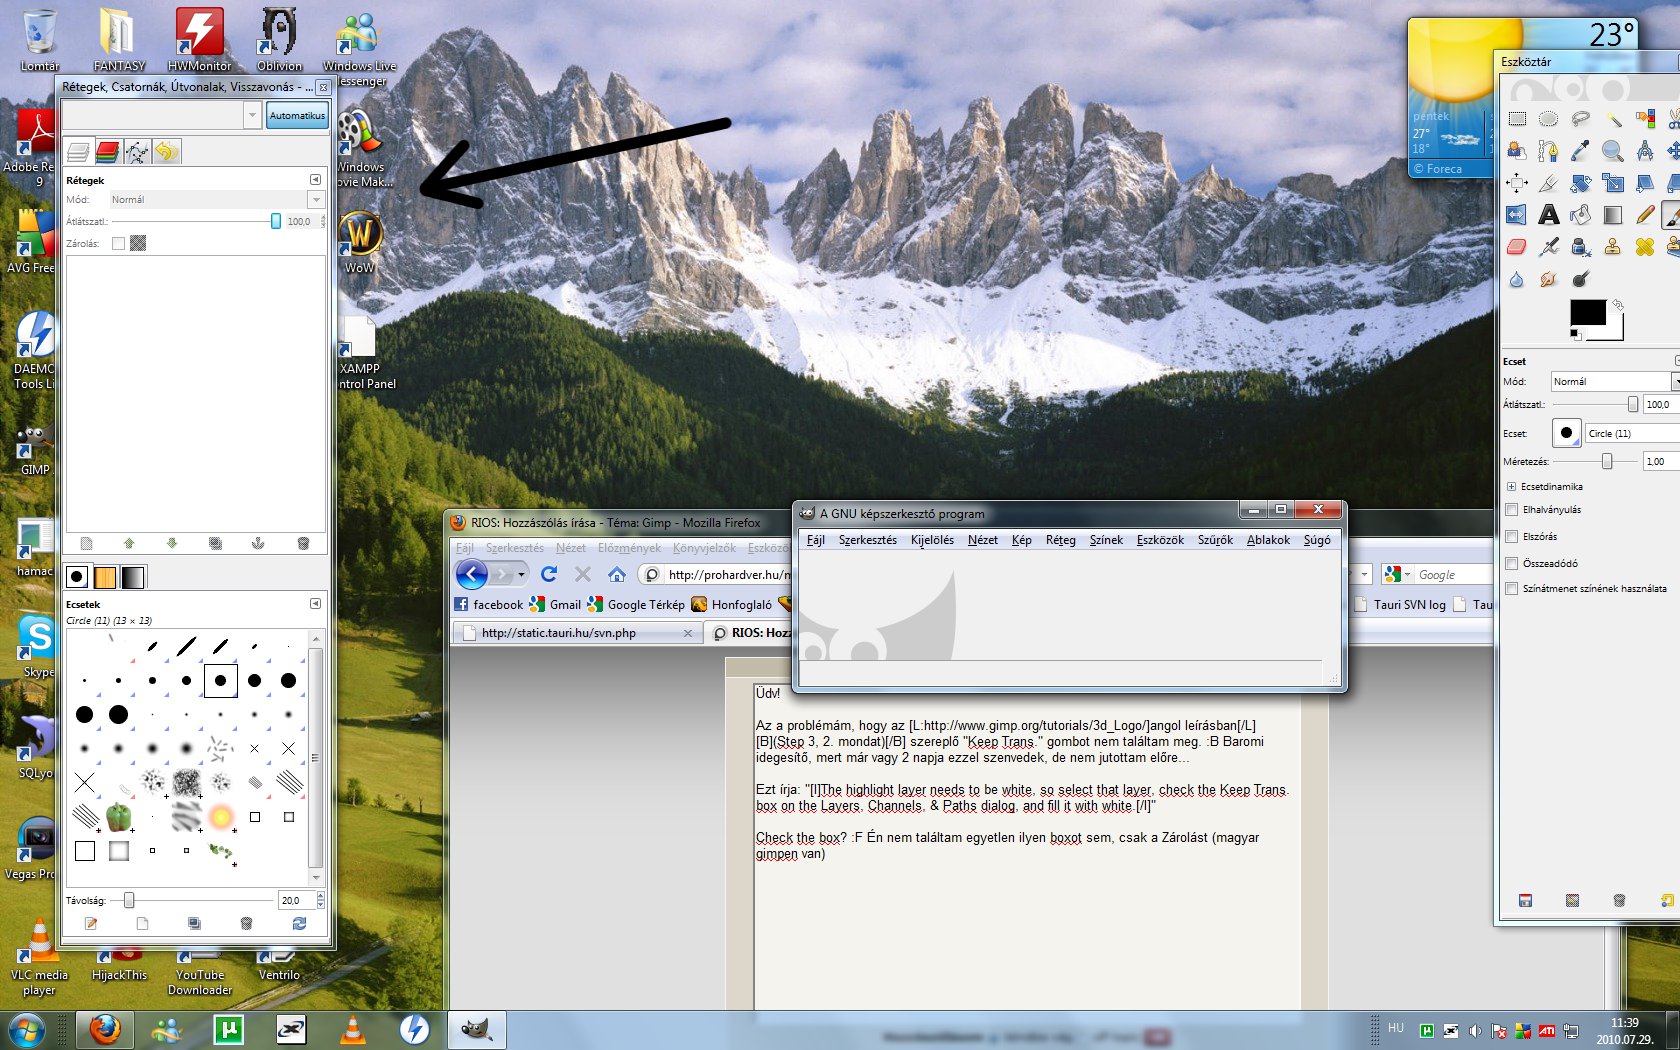Enable the Elszórás checkbox

pos(1512,537)
